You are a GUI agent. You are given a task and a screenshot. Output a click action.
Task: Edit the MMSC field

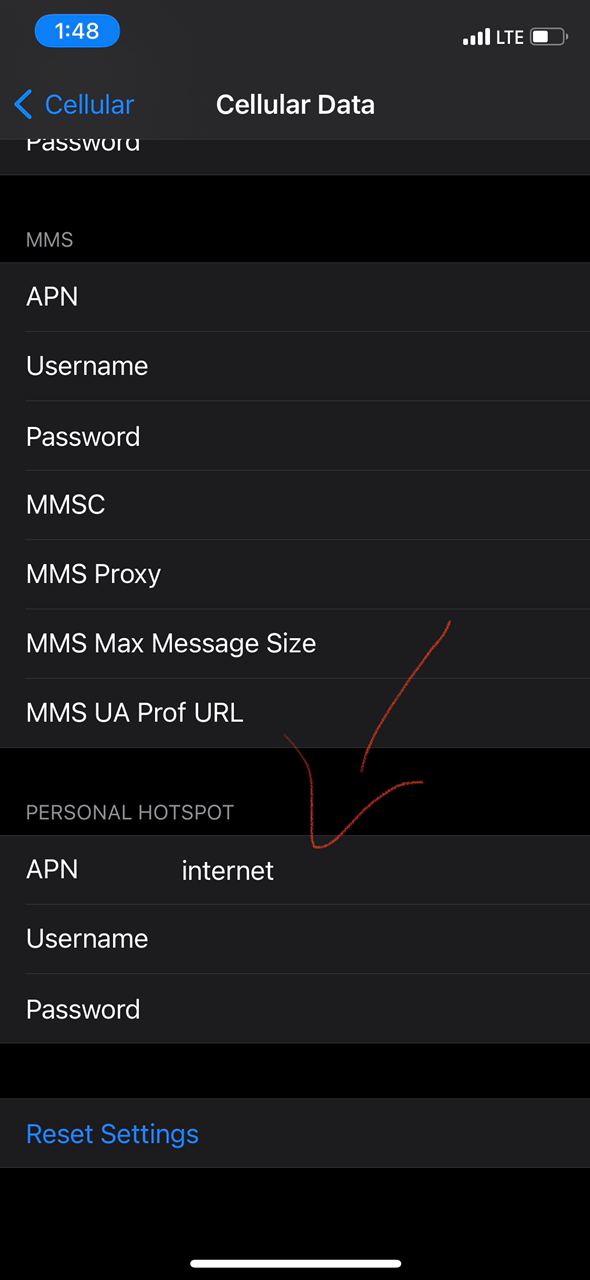pyautogui.click(x=295, y=505)
